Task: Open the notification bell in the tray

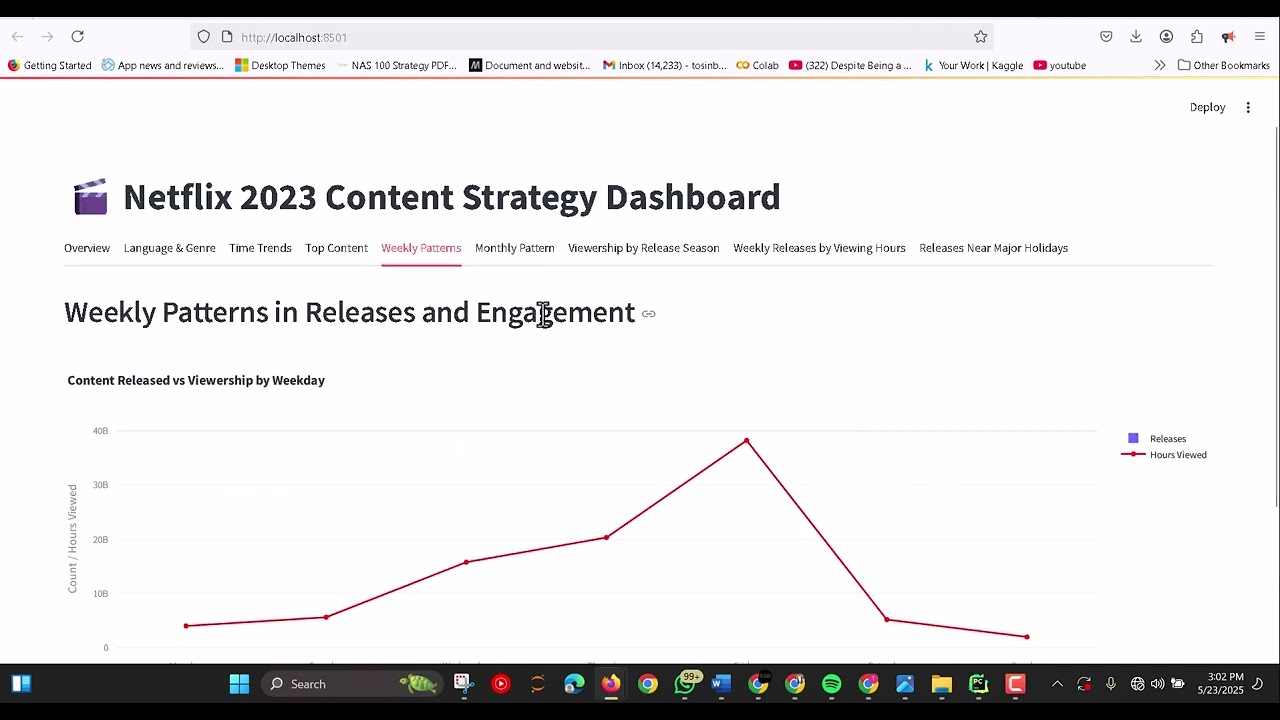Action: (x=1257, y=684)
